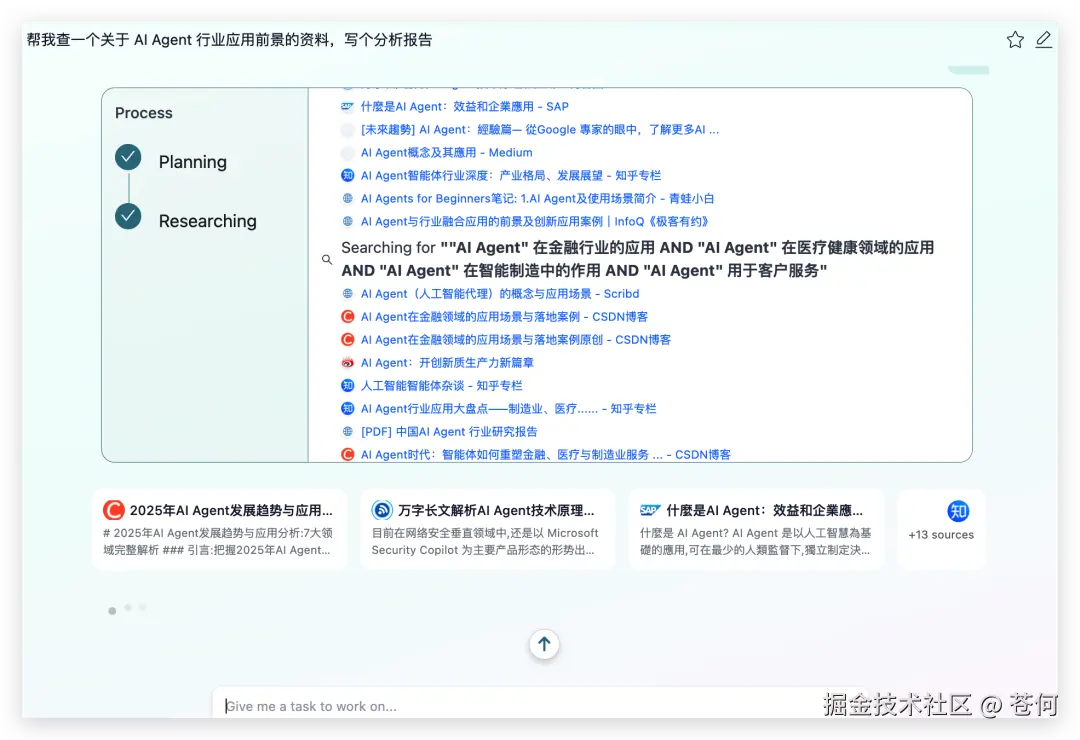Screen dimensions: 1080x740
Task: Click the conversation title 帮我查一个关于 AI Agent
Action: coord(229,40)
